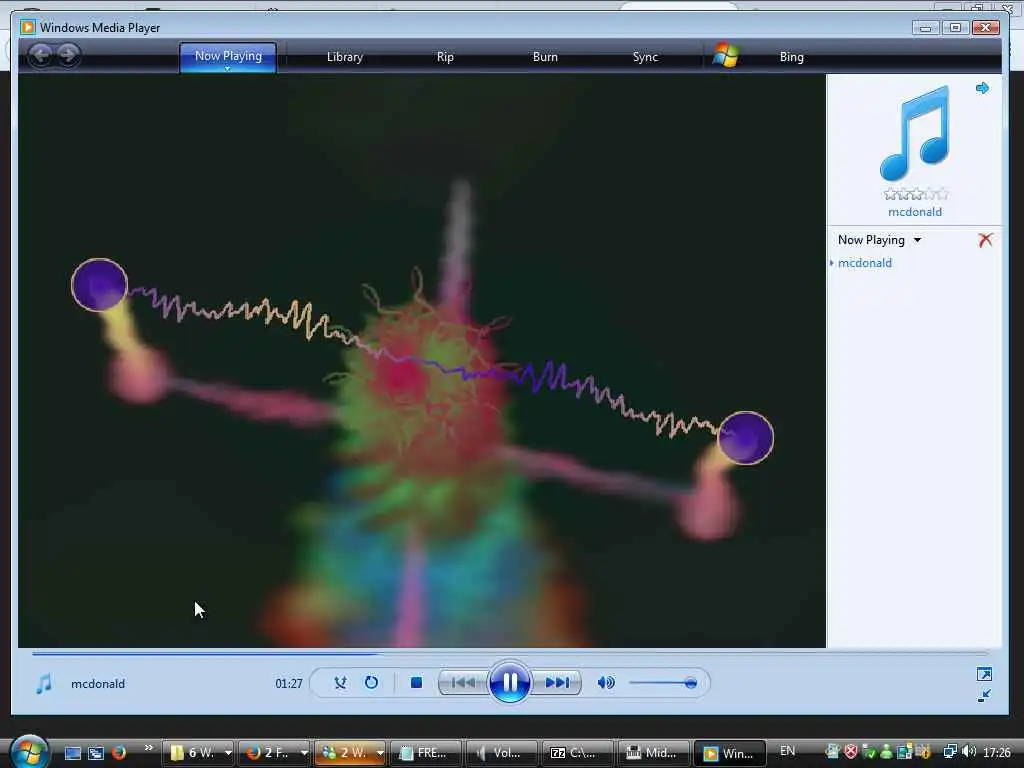The height and width of the screenshot is (768, 1024).
Task: Open the Now Playing tab
Action: [228, 56]
